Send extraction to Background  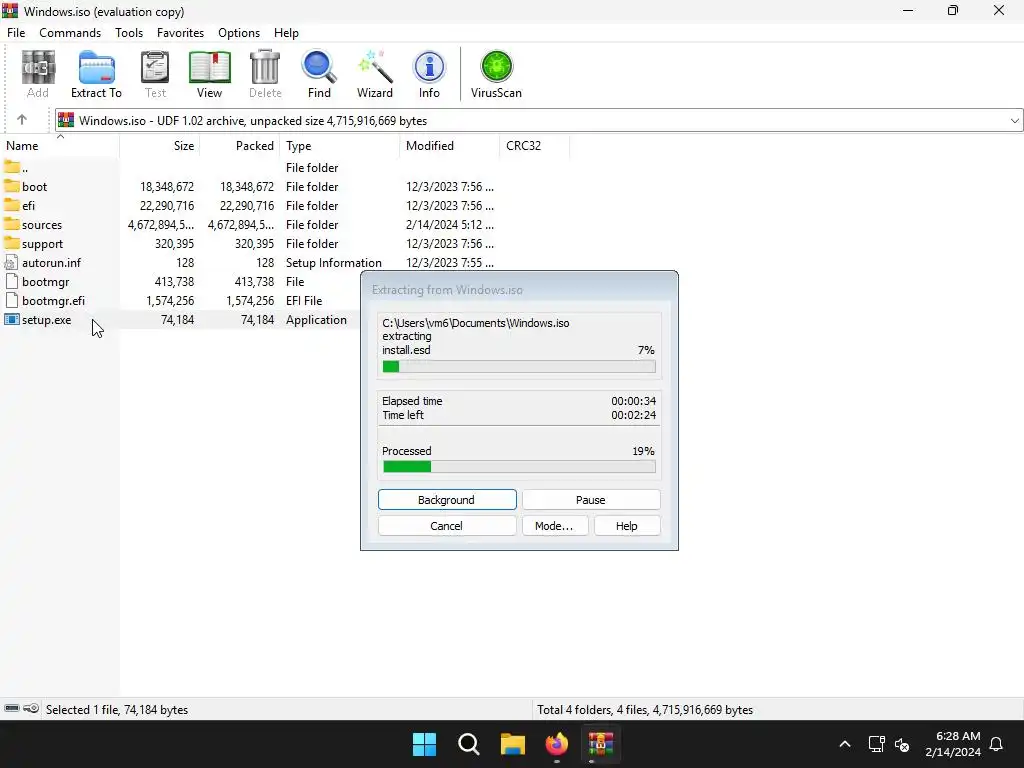(447, 500)
